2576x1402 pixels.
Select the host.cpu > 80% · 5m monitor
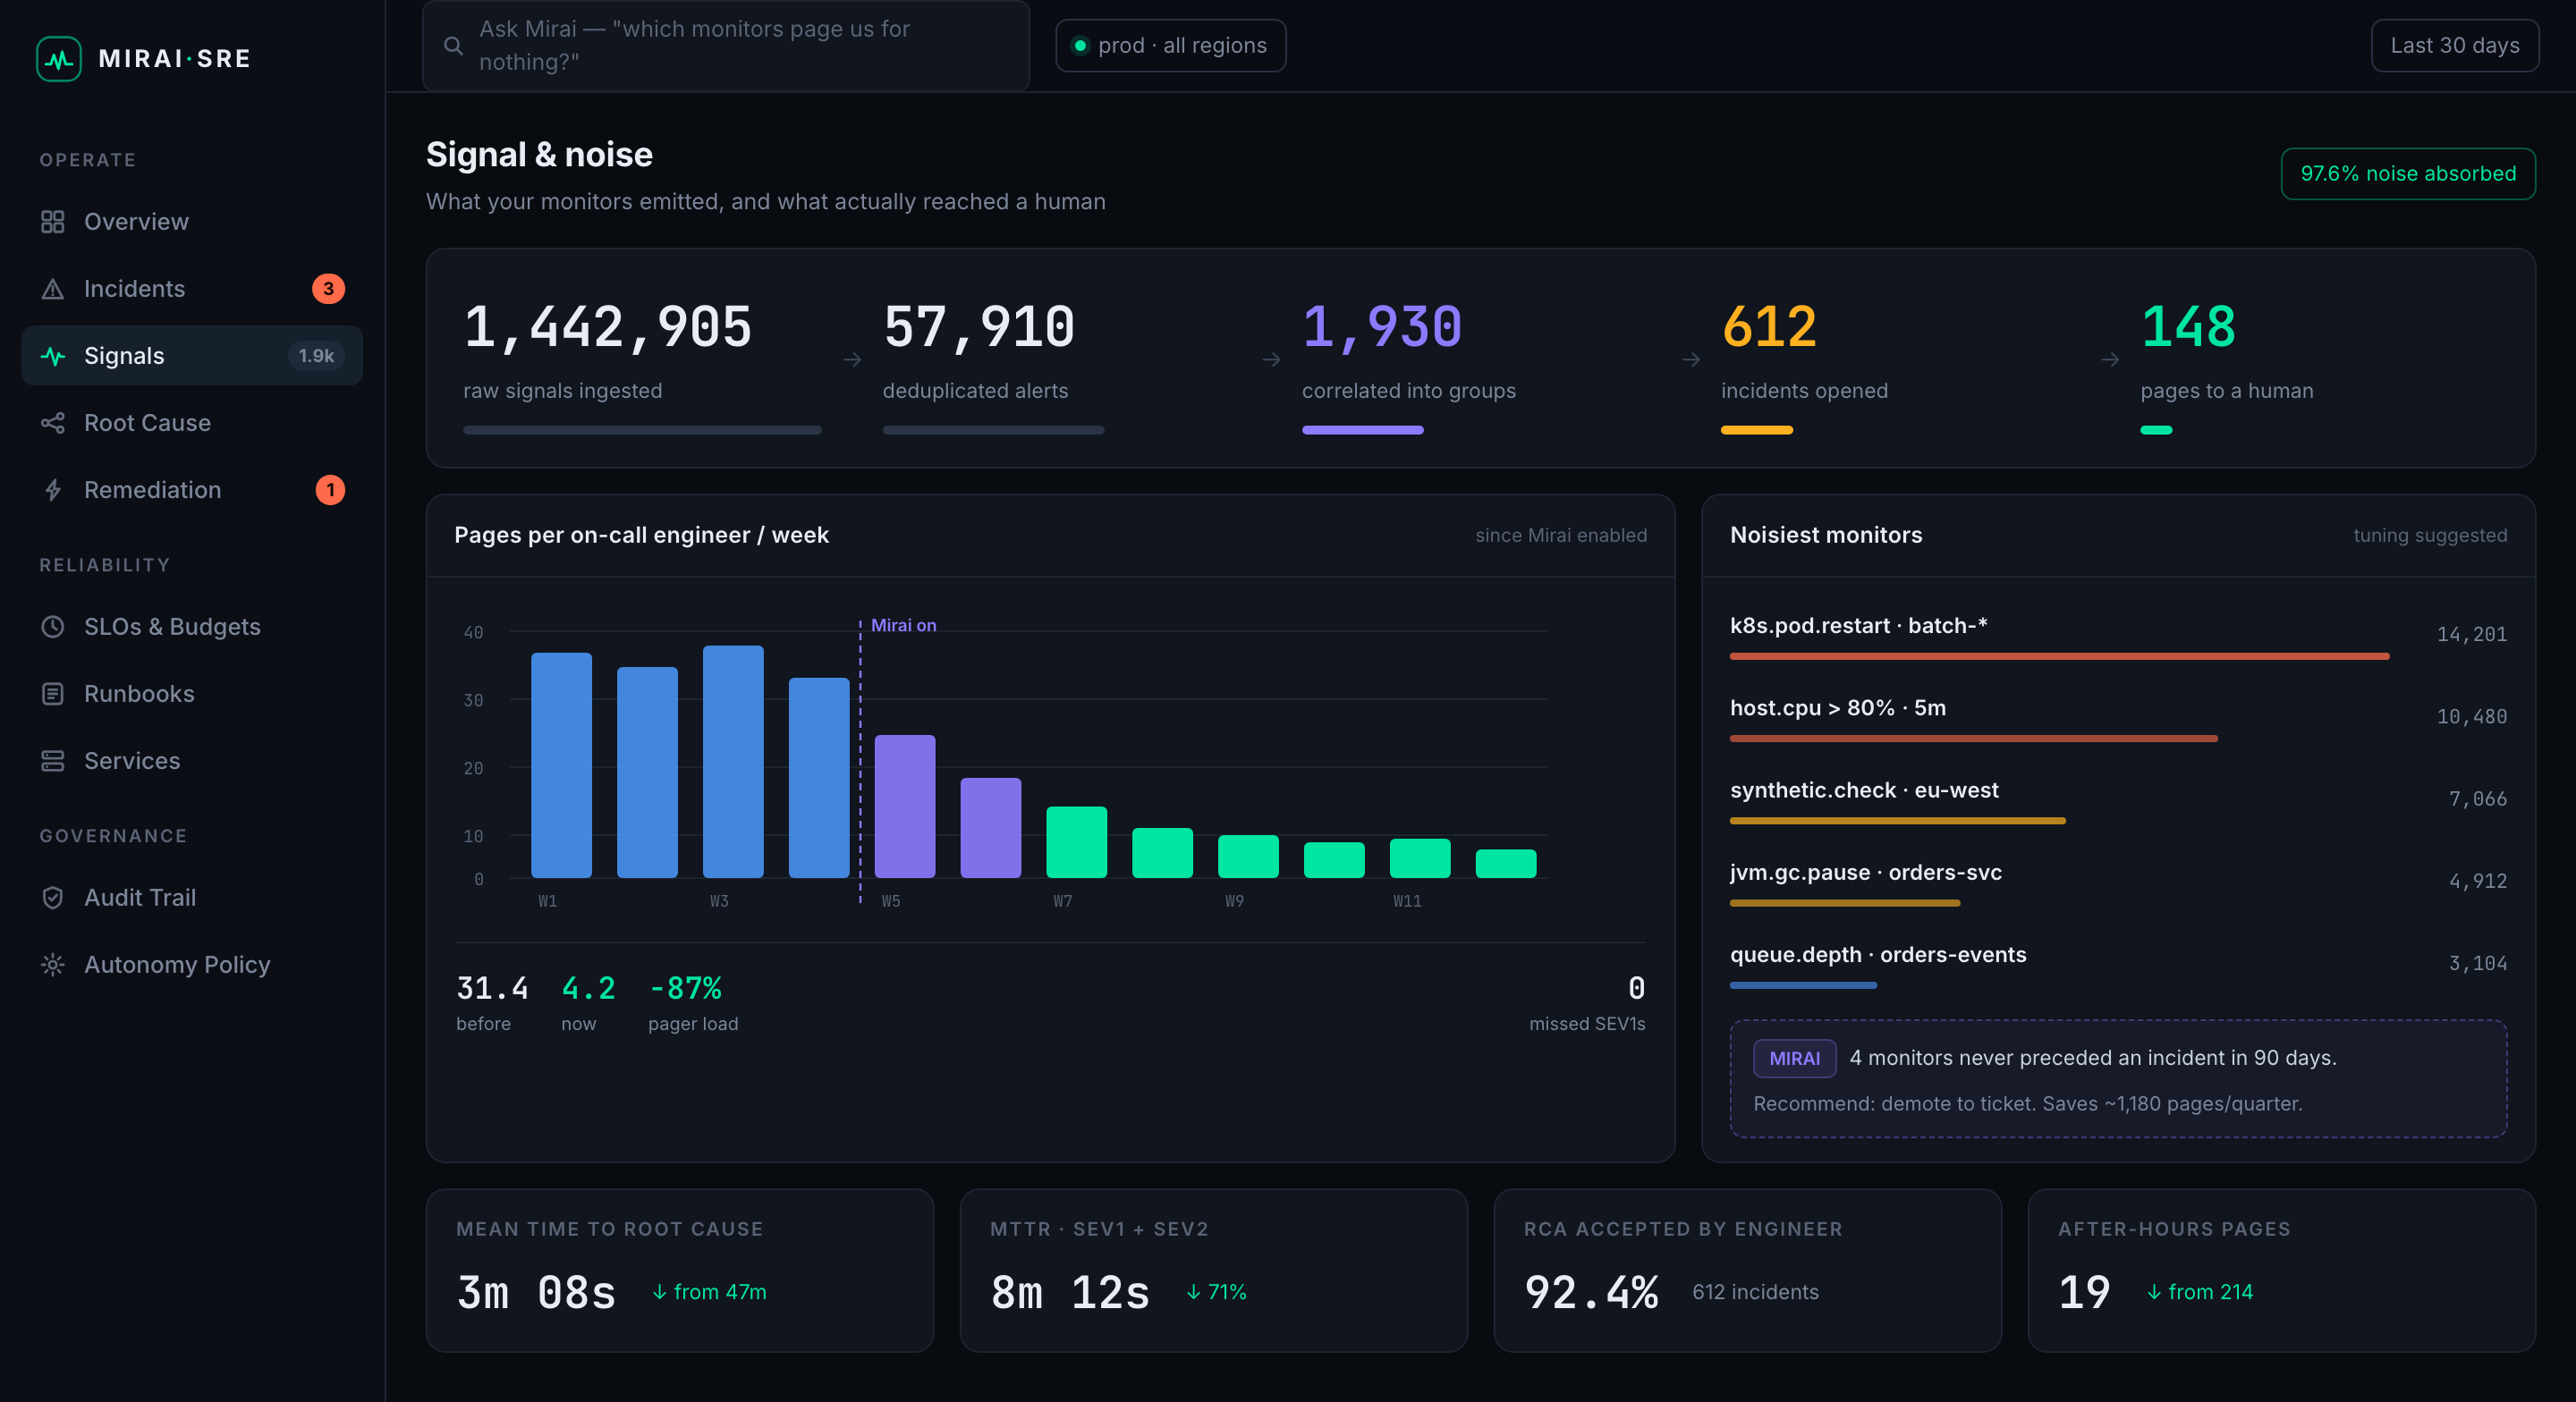[x=2118, y=717]
